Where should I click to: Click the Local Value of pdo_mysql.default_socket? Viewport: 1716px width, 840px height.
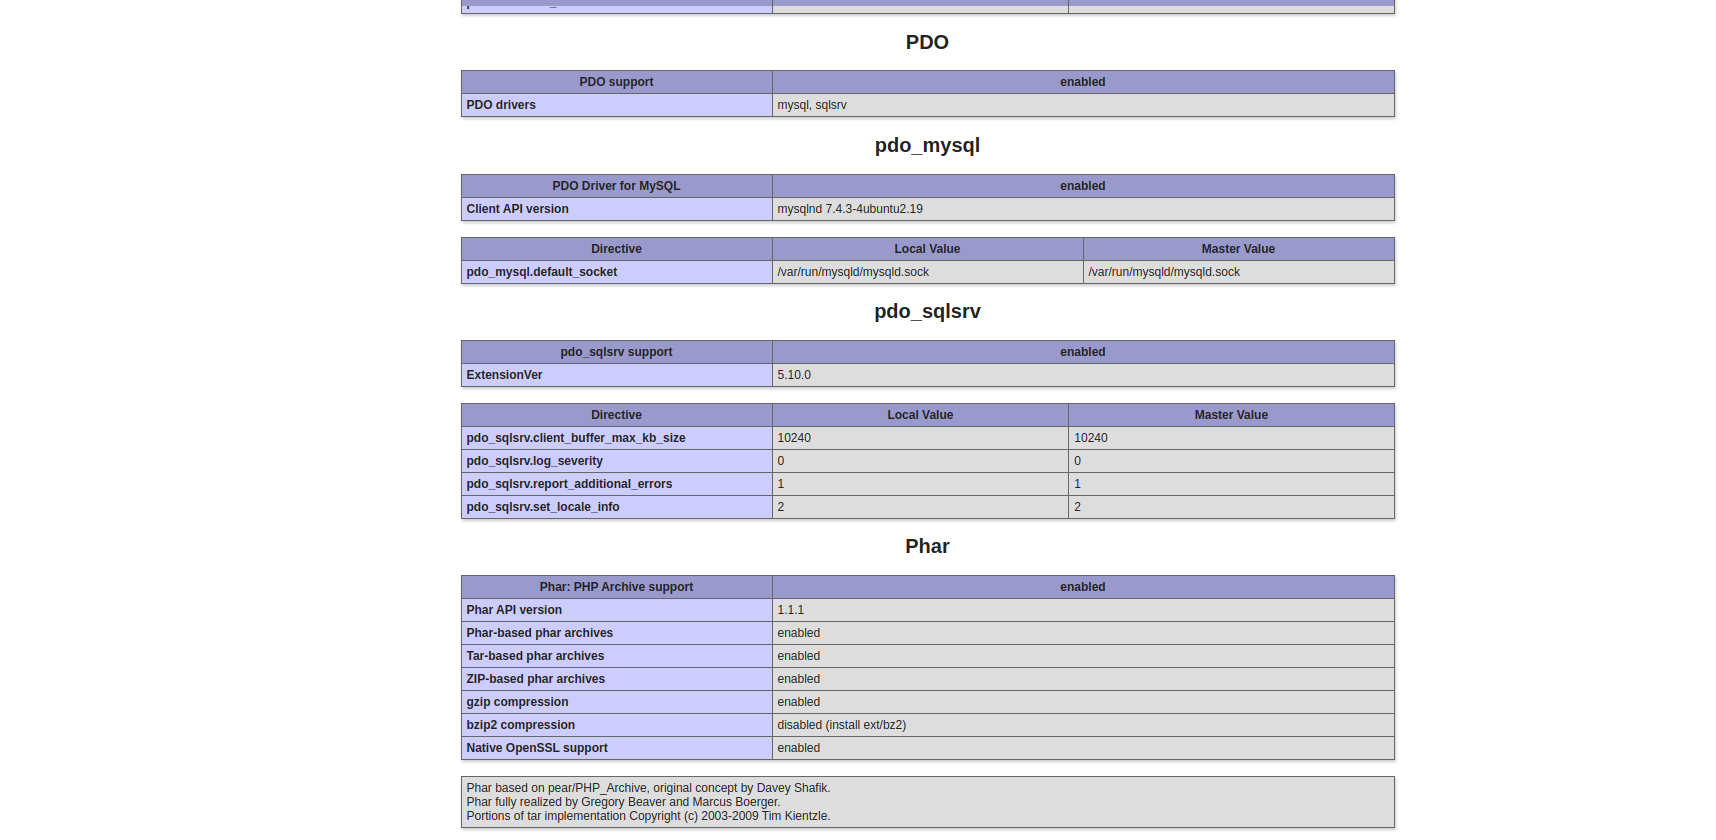pyautogui.click(x=852, y=272)
